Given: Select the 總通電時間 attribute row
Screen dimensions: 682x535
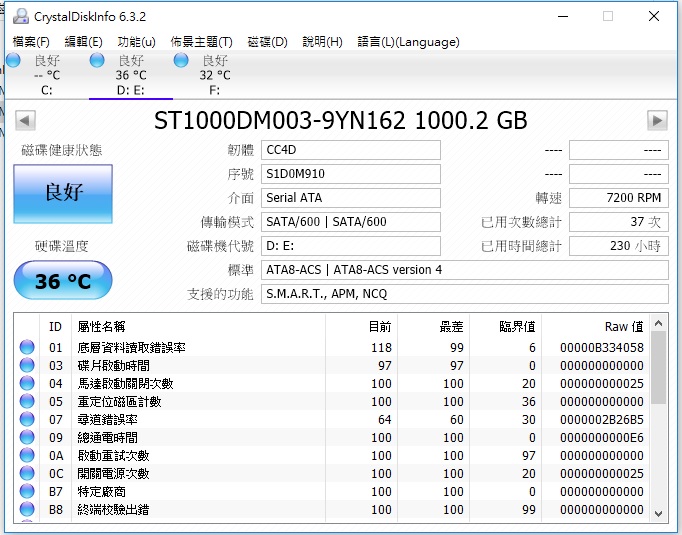Looking at the screenshot, I should pyautogui.click(x=332, y=438).
